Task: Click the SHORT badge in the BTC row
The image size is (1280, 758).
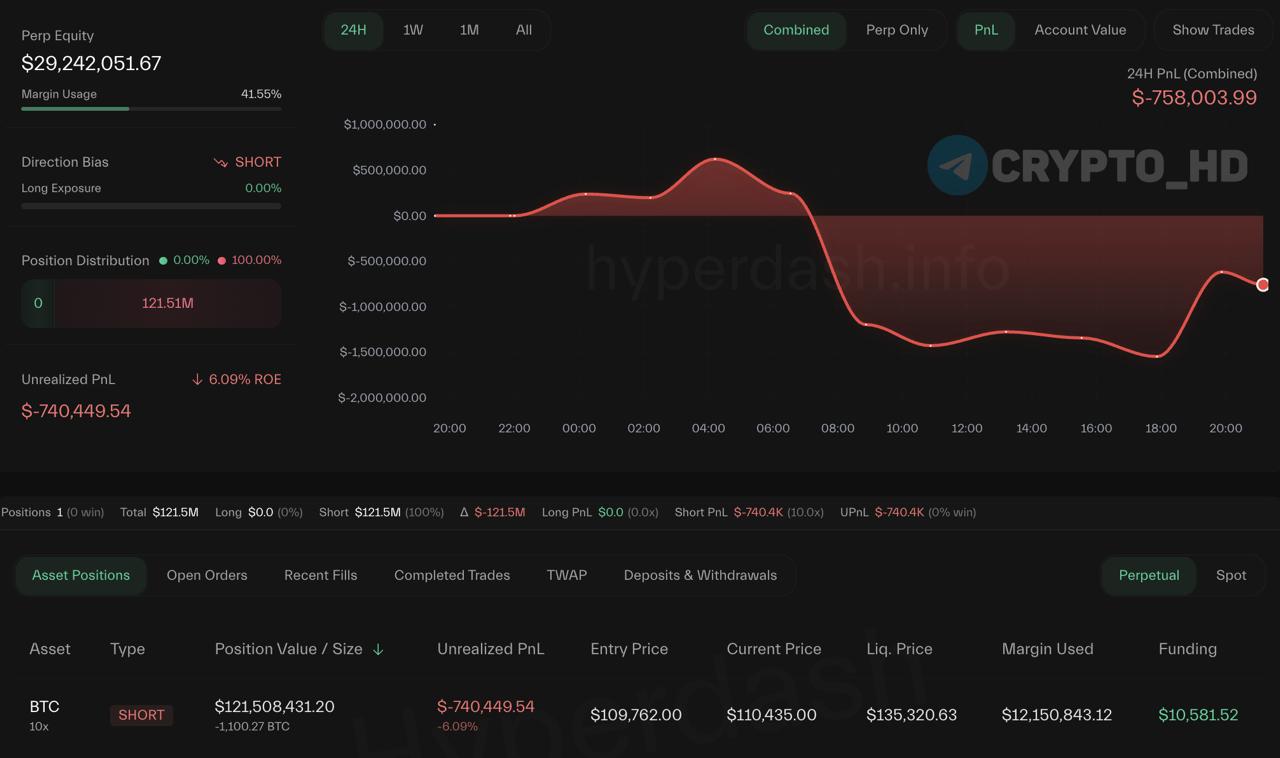Action: (141, 715)
